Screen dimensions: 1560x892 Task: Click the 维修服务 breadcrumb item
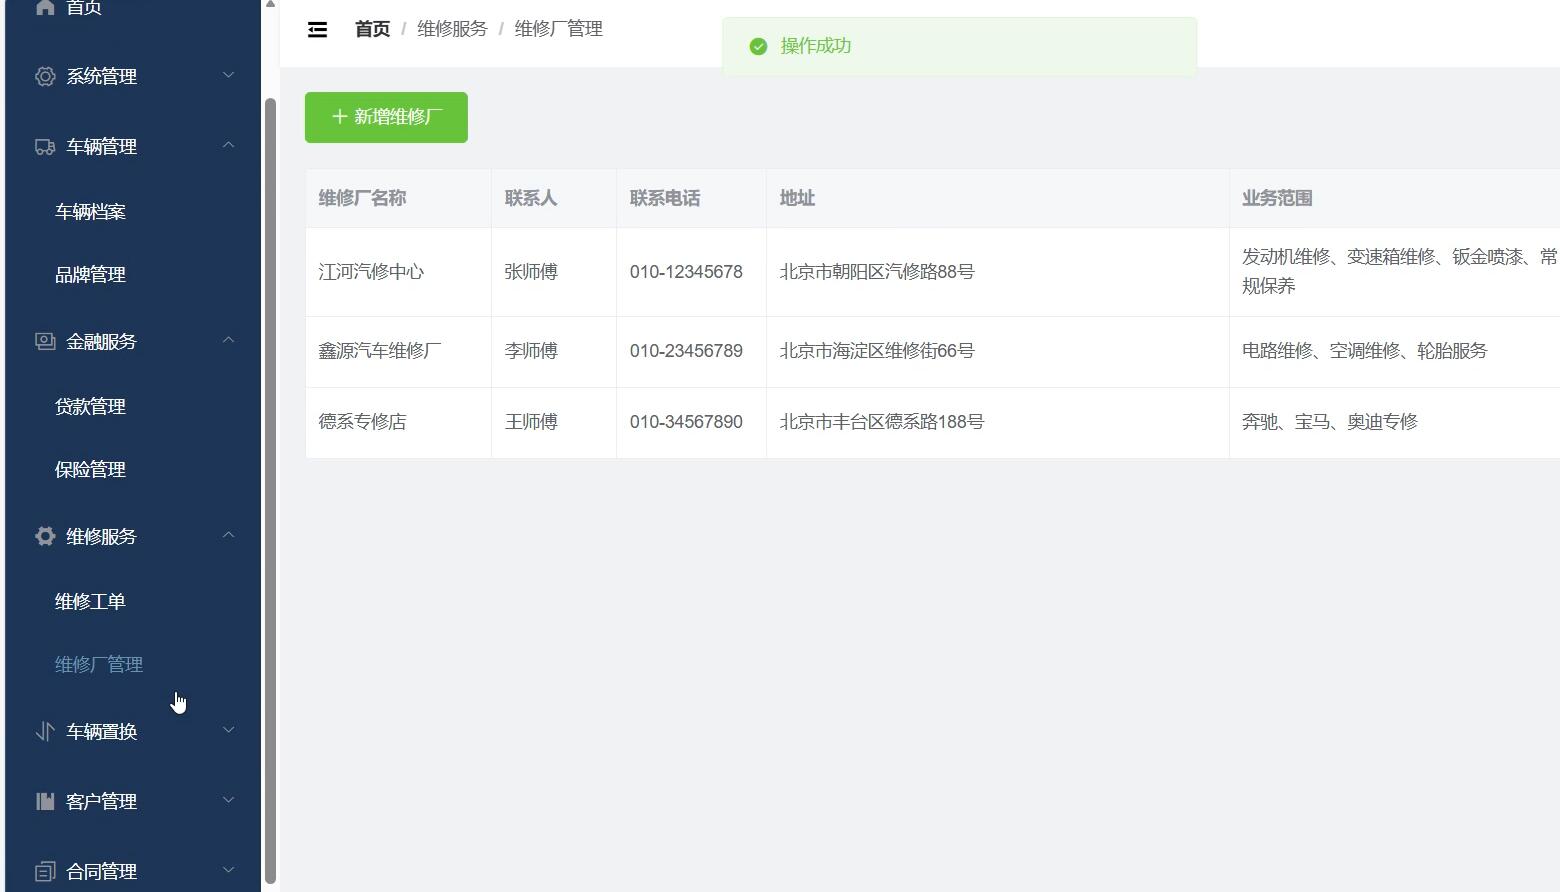point(452,29)
